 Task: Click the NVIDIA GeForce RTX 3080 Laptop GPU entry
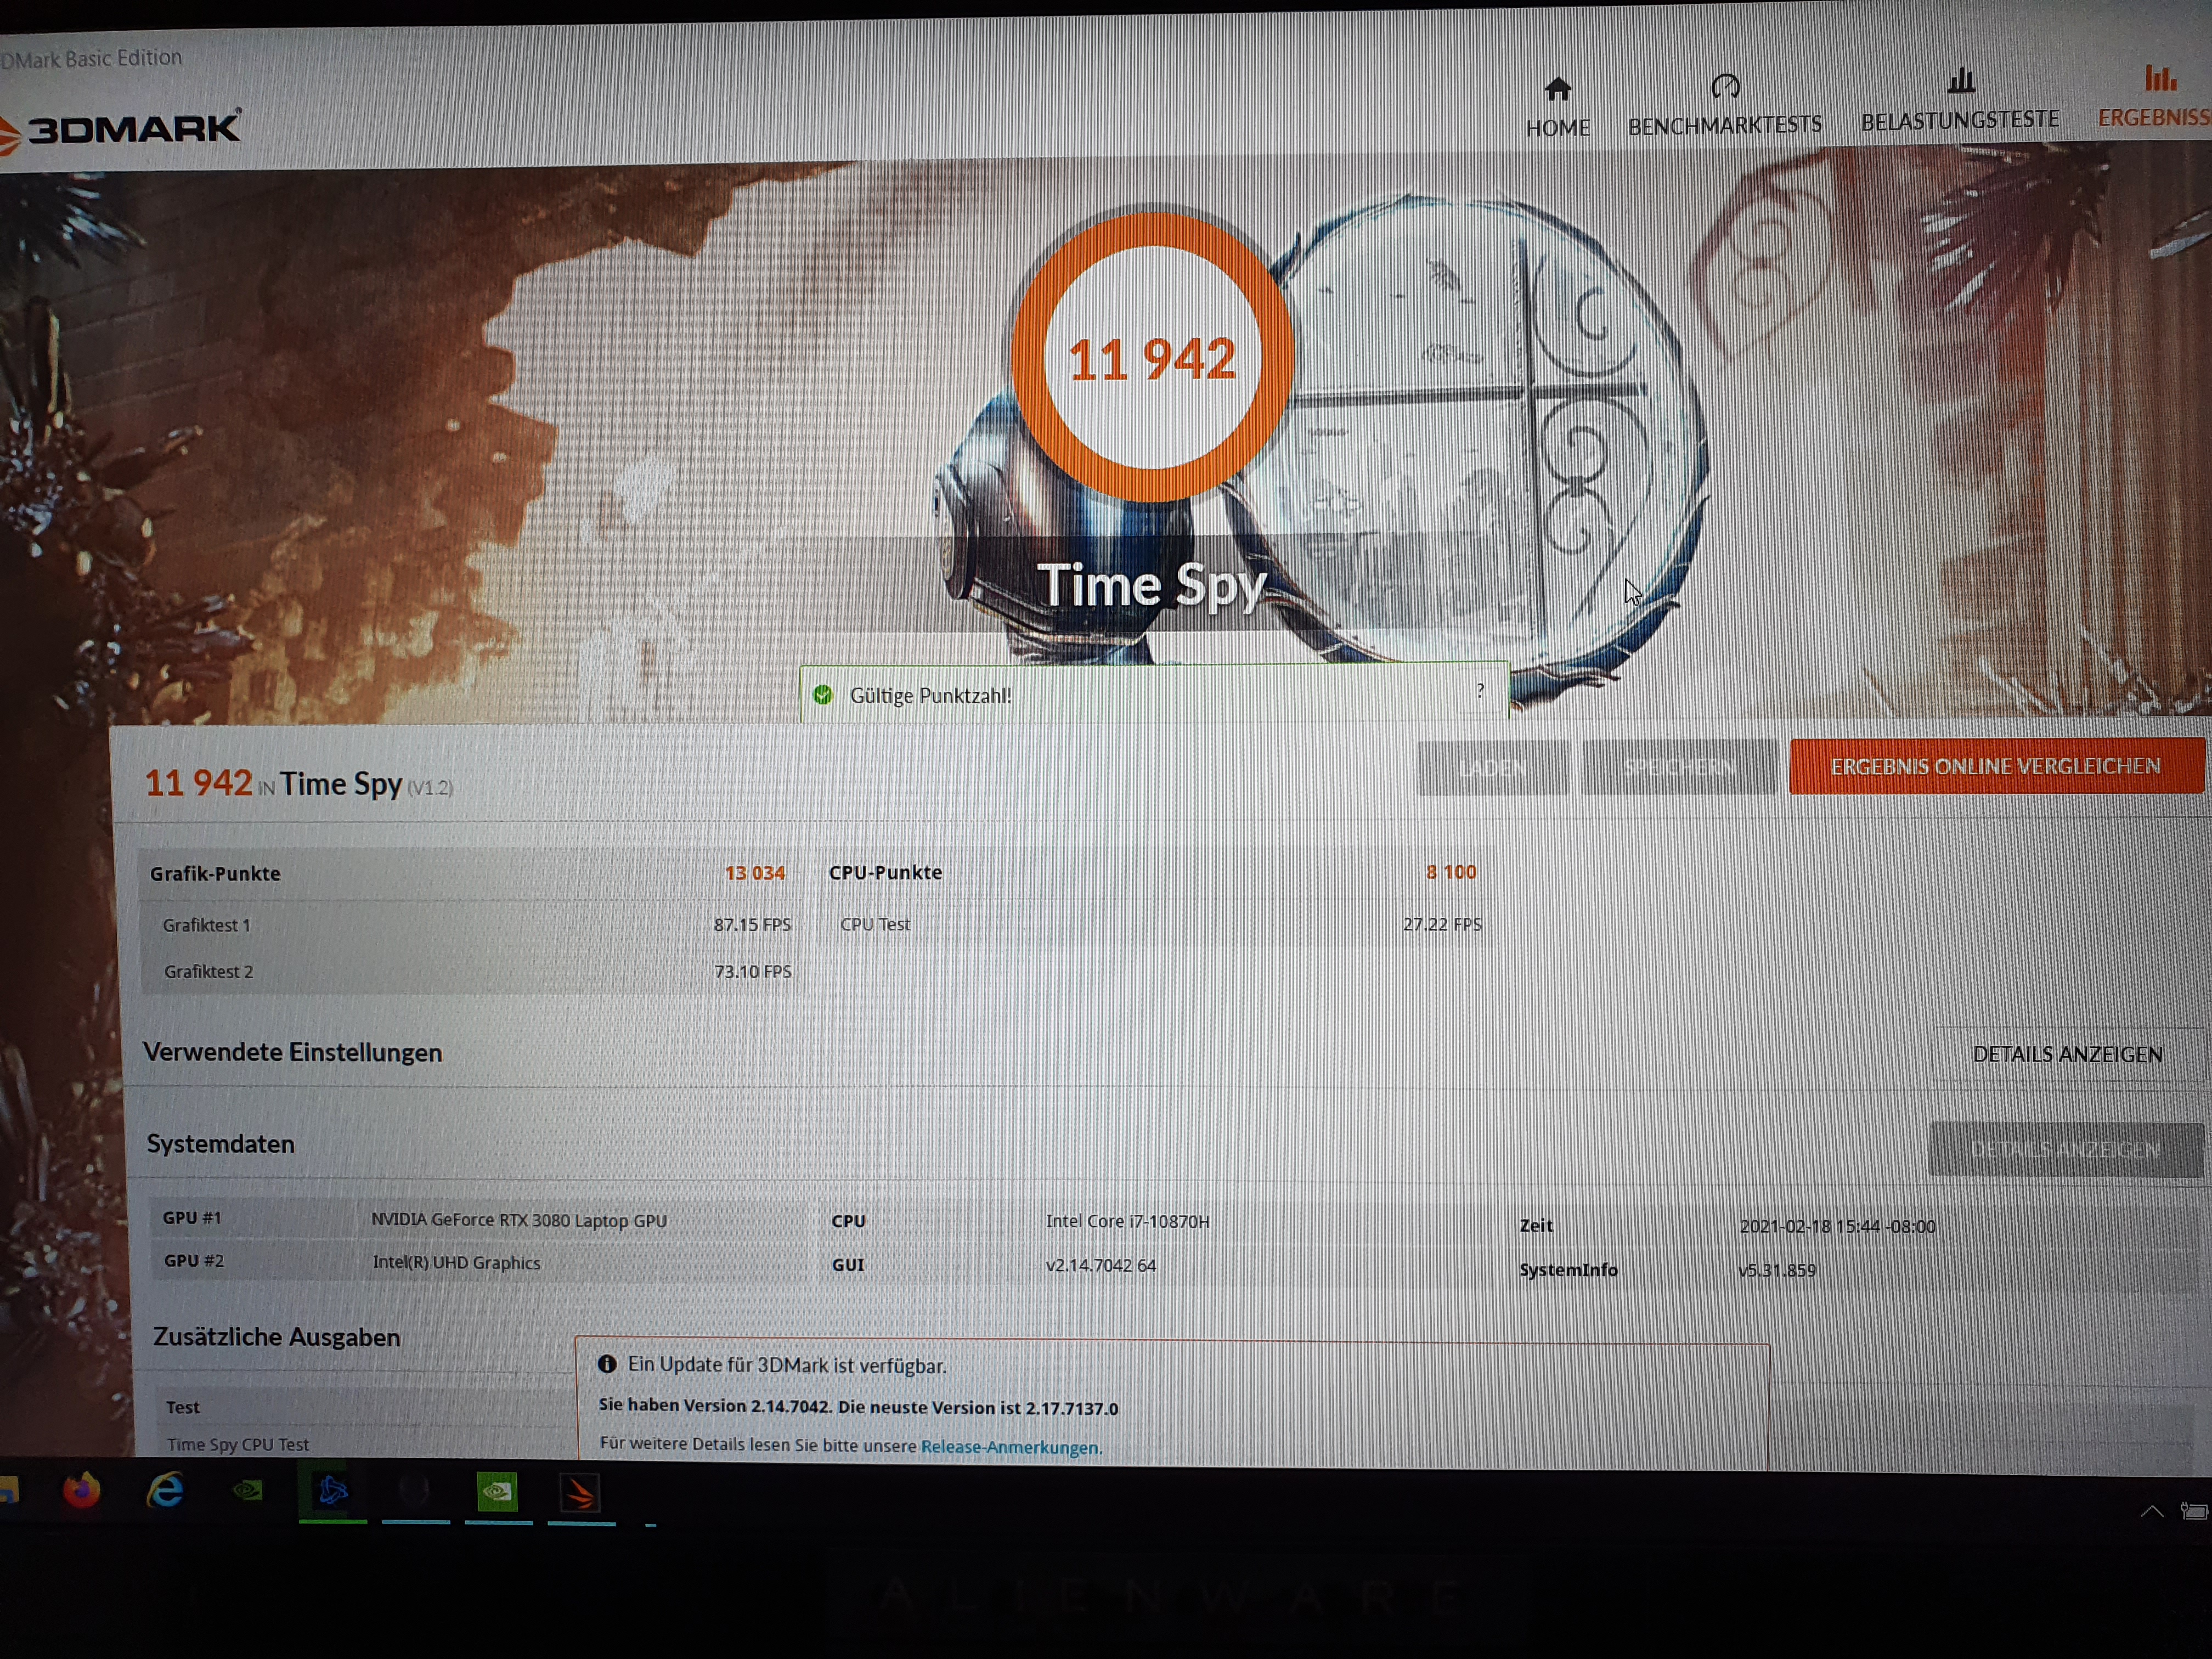[519, 1220]
